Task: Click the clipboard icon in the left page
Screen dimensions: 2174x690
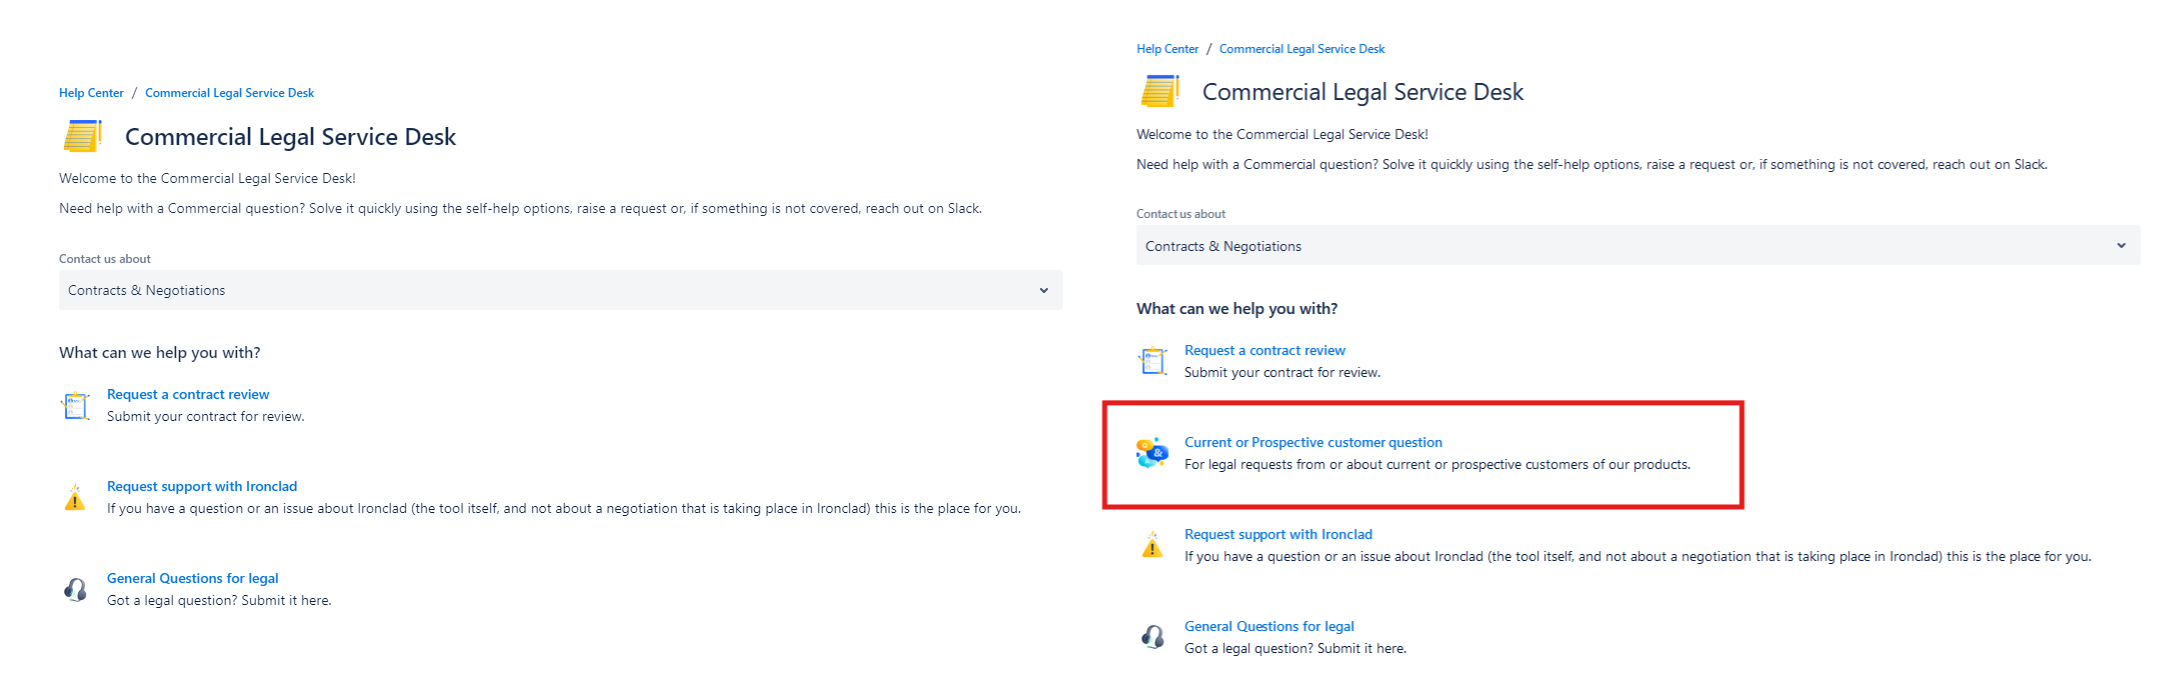Action: 76,405
